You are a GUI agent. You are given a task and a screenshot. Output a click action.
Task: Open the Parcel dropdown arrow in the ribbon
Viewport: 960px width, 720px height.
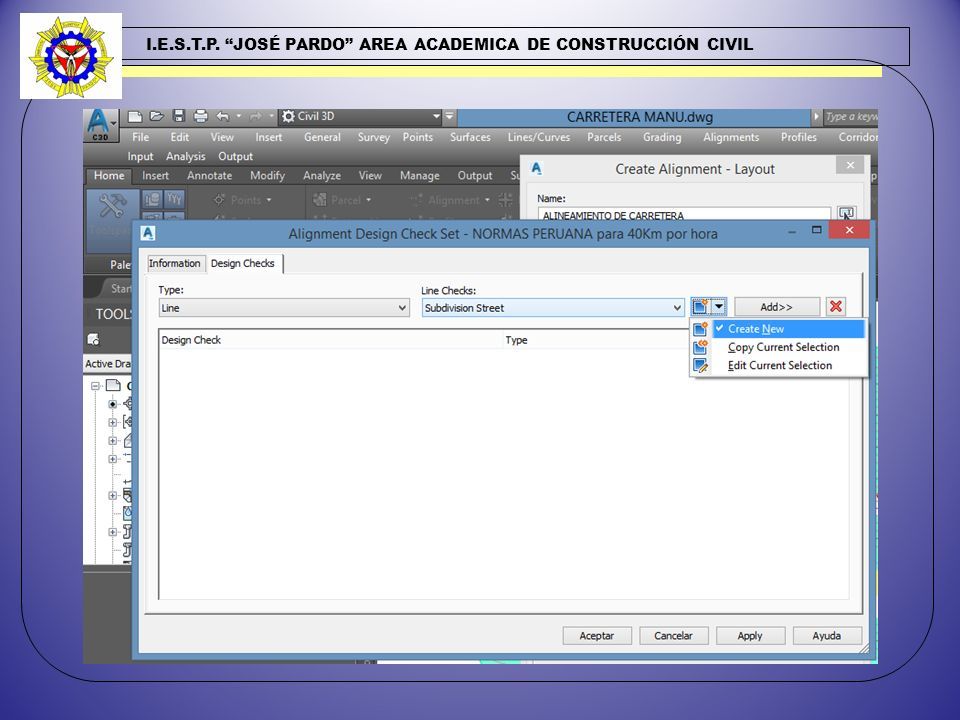tap(369, 200)
